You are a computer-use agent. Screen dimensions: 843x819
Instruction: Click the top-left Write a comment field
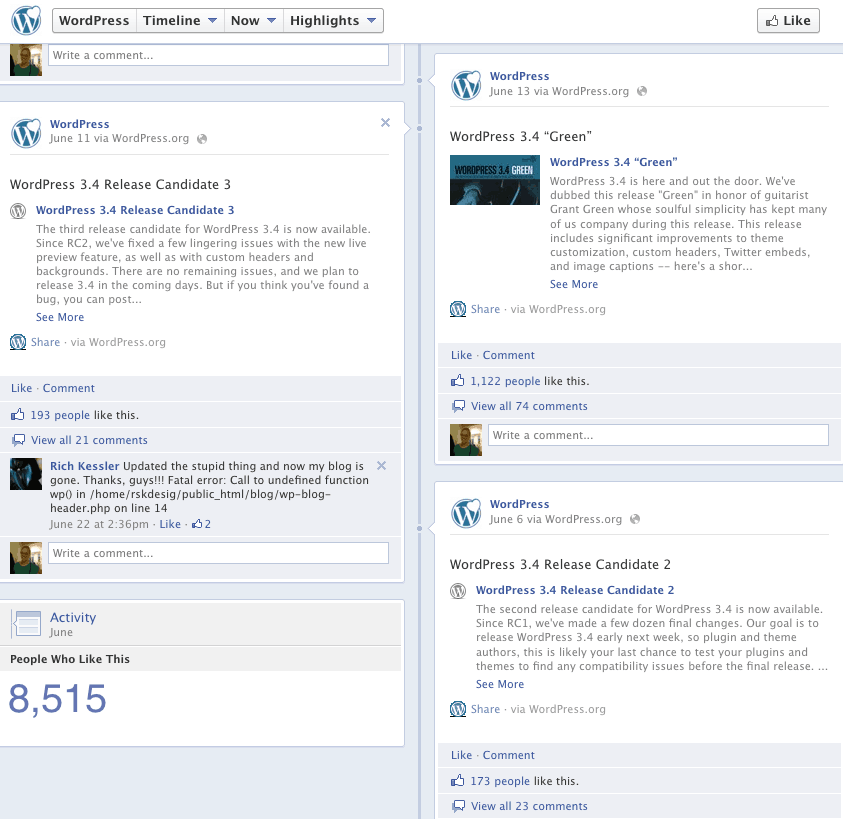[218, 55]
